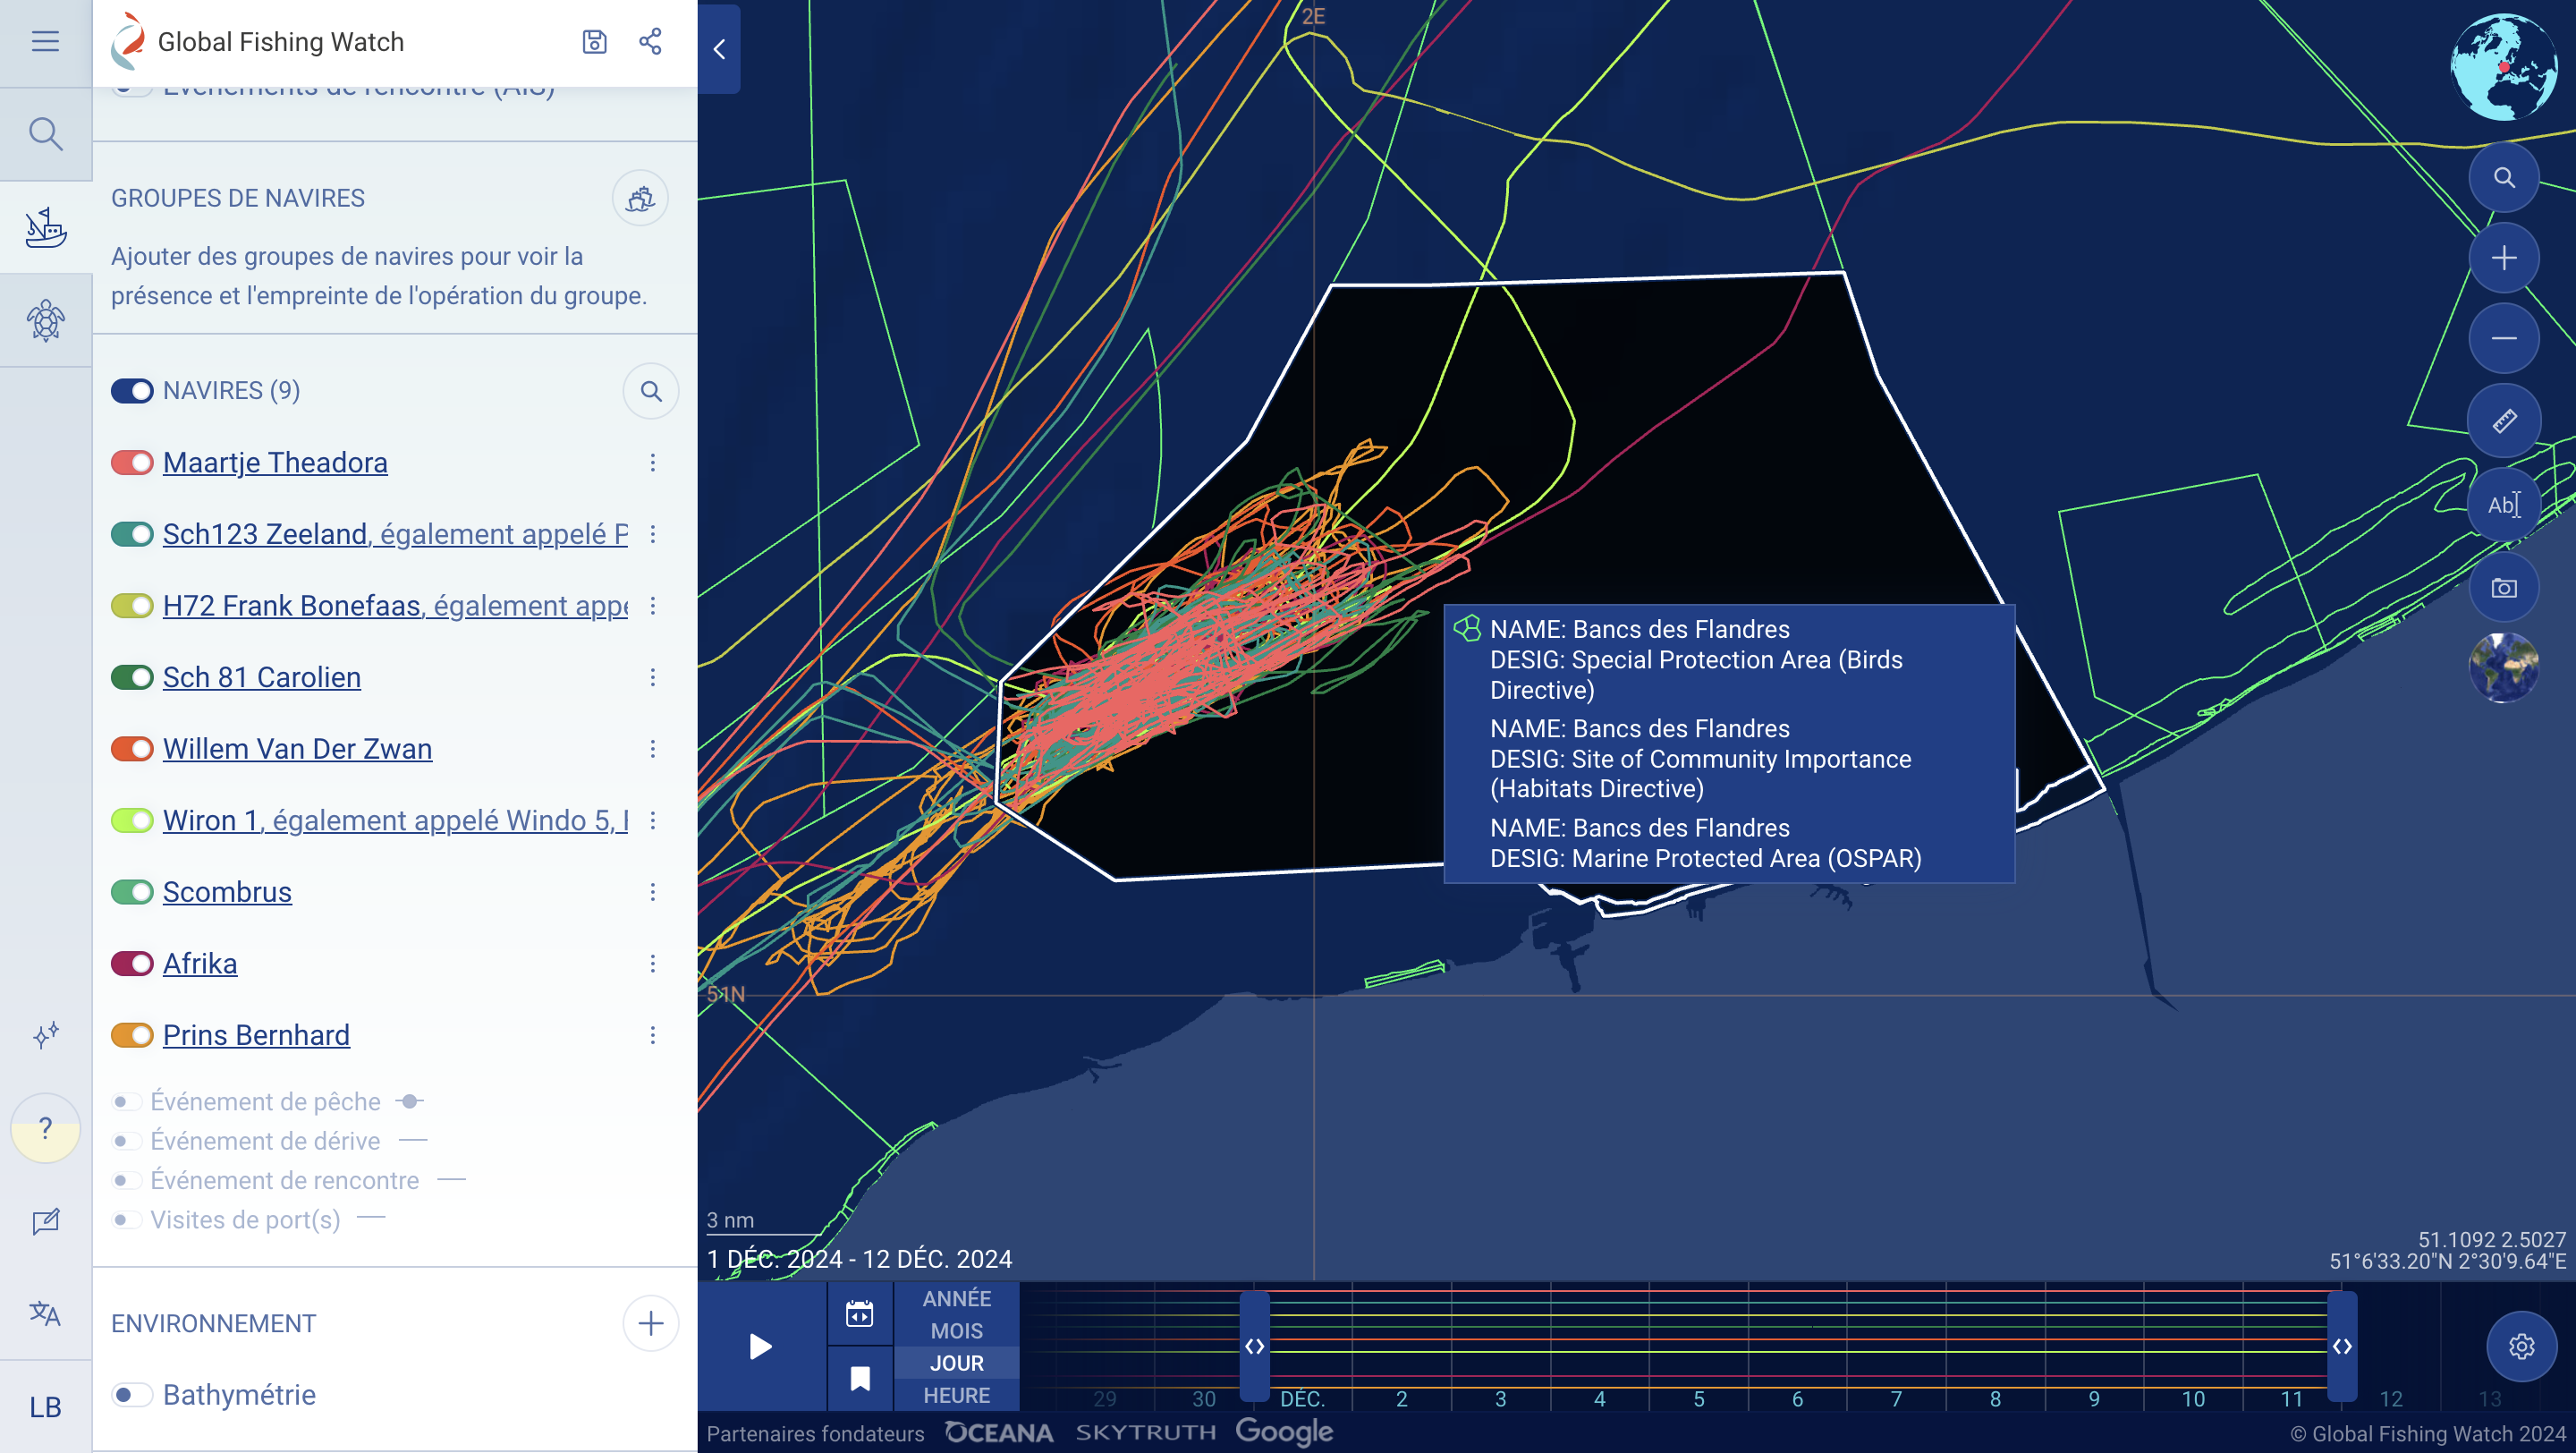Search vessels in NAVIRES section
This screenshot has width=2576, height=1453.
pyautogui.click(x=651, y=391)
